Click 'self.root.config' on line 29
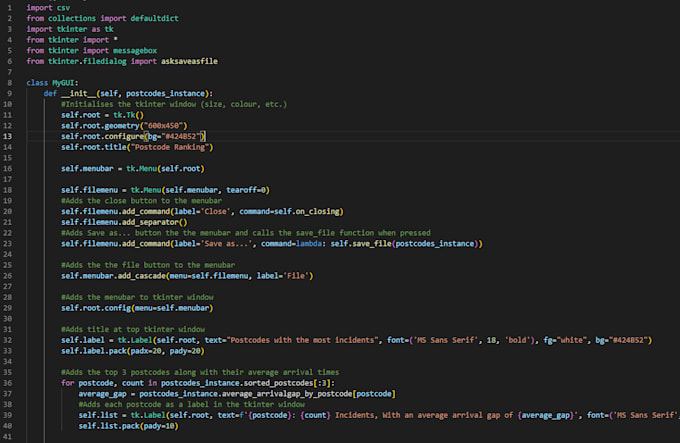The height and width of the screenshot is (443, 680). coord(96,308)
